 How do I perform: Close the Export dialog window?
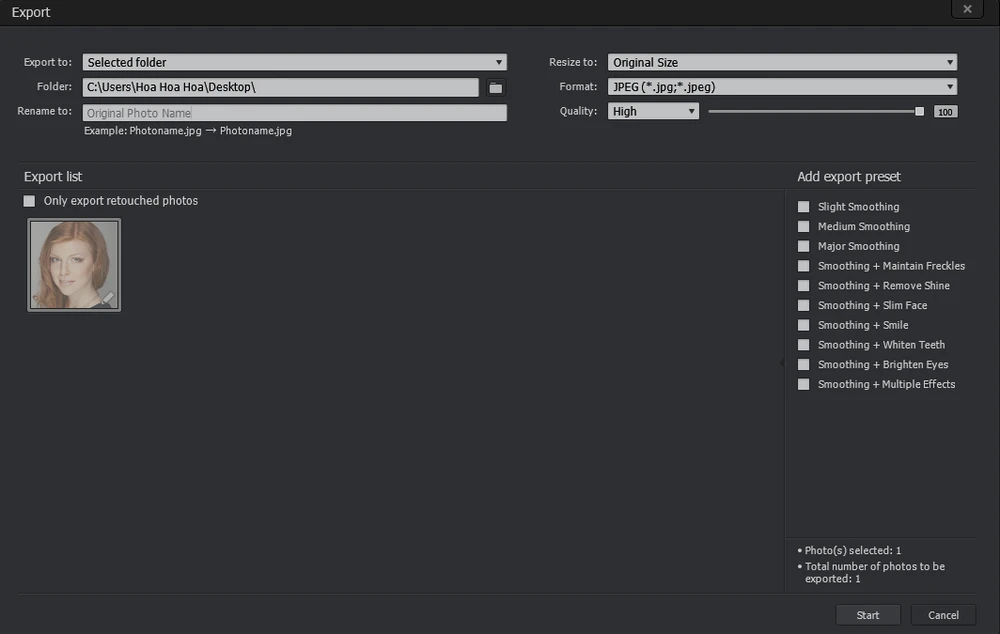(967, 9)
